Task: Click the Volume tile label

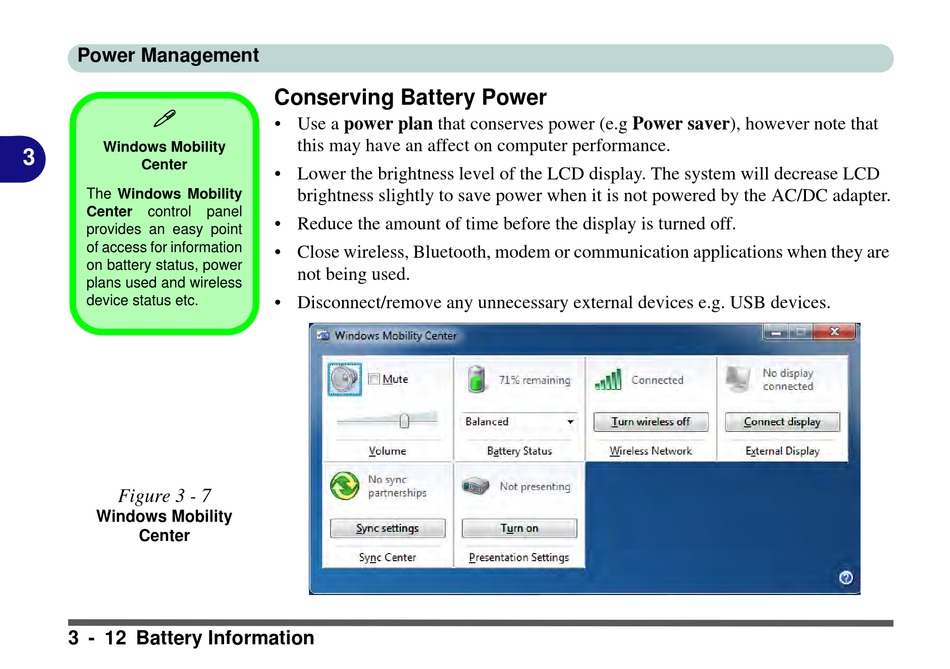Action: (387, 451)
